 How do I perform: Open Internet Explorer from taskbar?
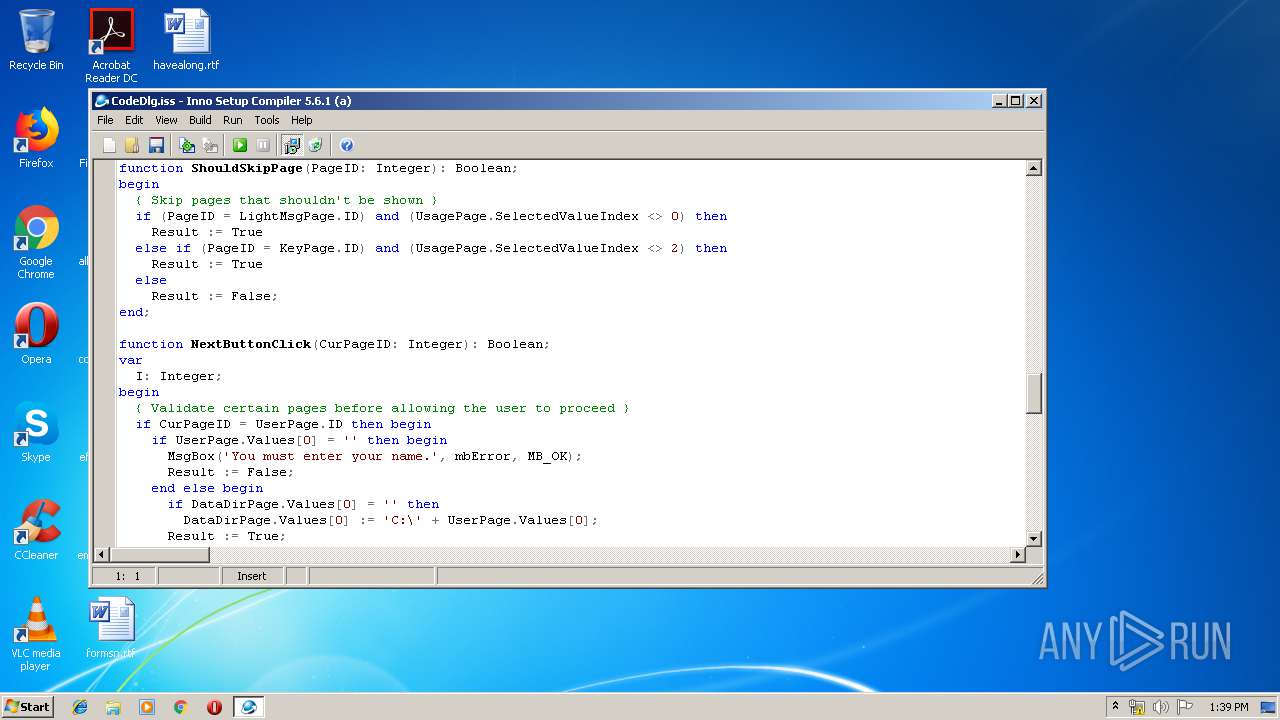click(x=80, y=706)
